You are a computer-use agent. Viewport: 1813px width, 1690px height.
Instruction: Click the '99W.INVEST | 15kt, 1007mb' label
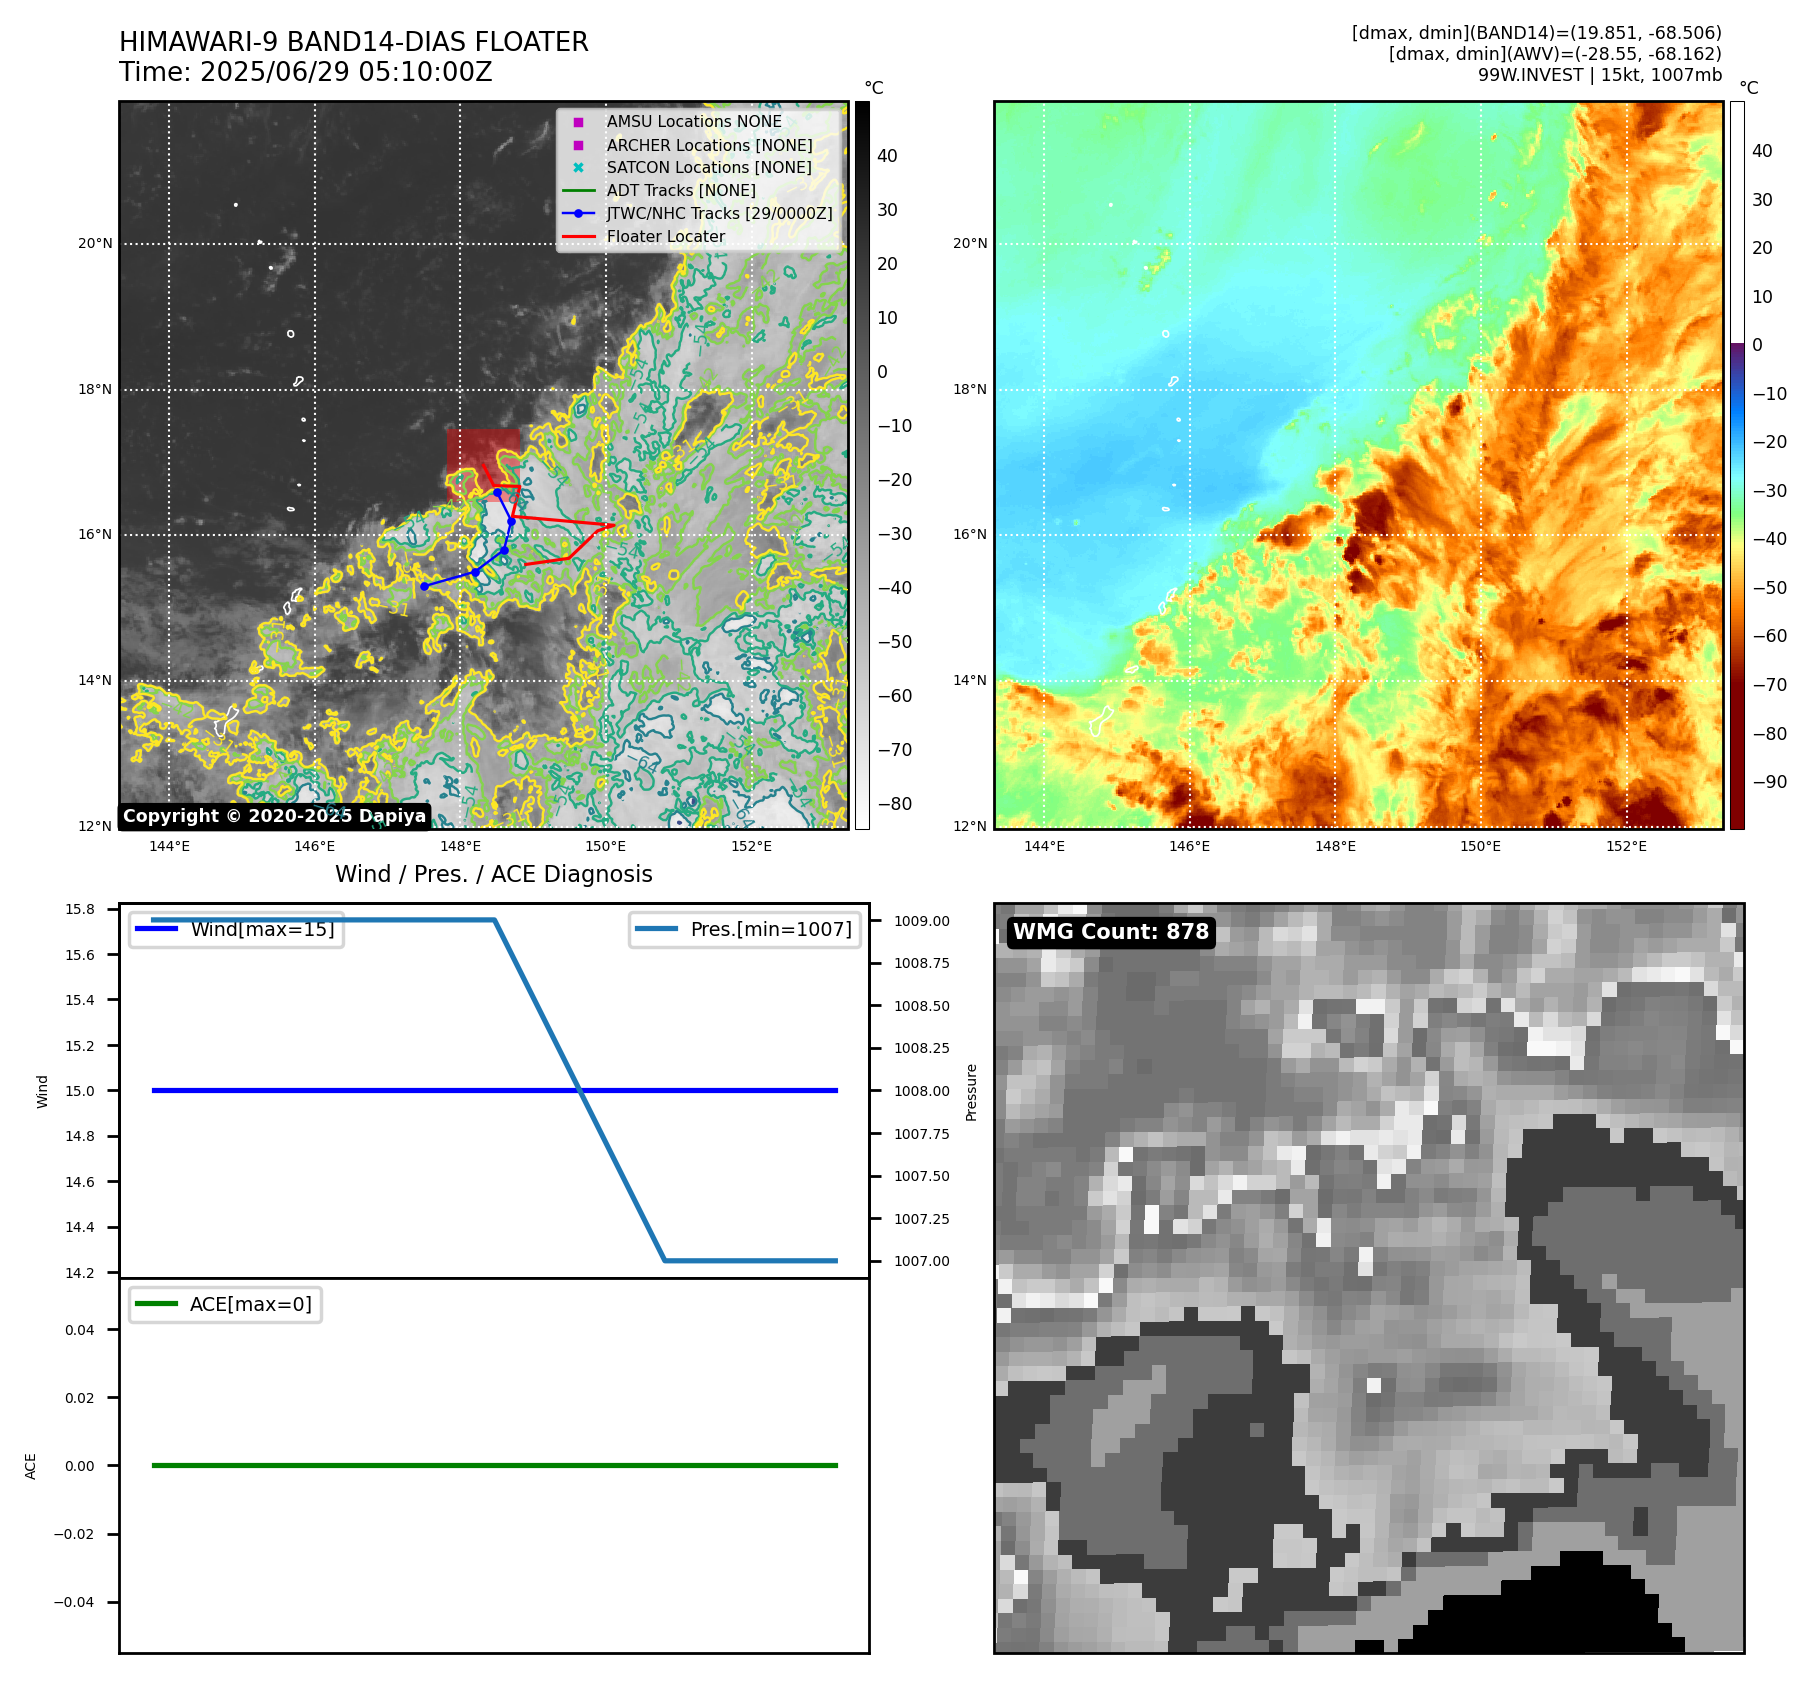pyautogui.click(x=1600, y=75)
